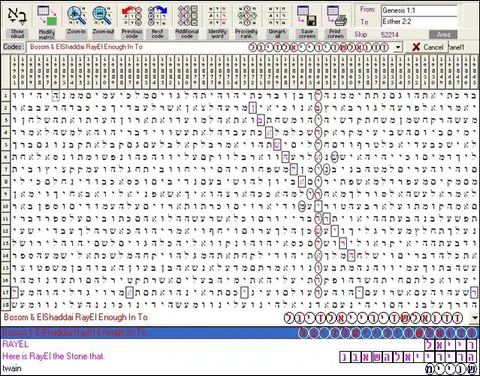The height and width of the screenshot is (376, 480).
Task: Click the Print screen printer icon
Action: [336, 16]
